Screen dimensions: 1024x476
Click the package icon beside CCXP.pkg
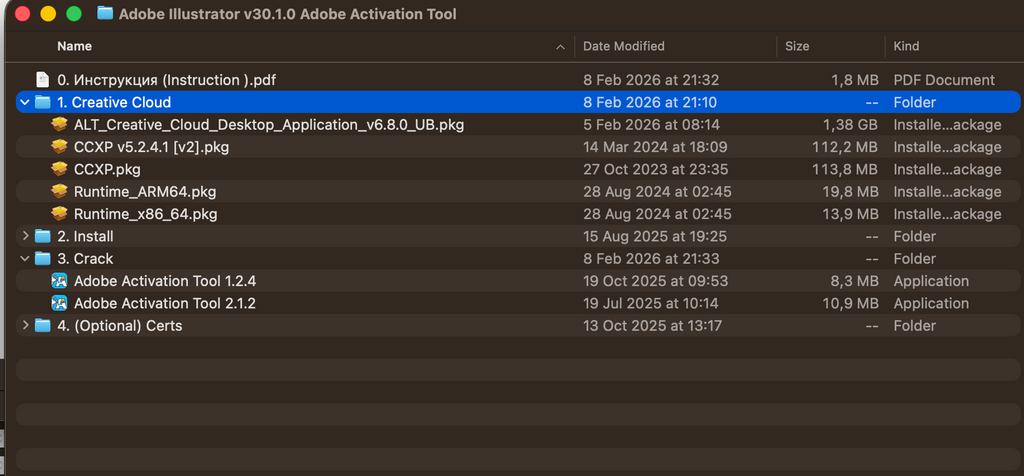(59, 169)
